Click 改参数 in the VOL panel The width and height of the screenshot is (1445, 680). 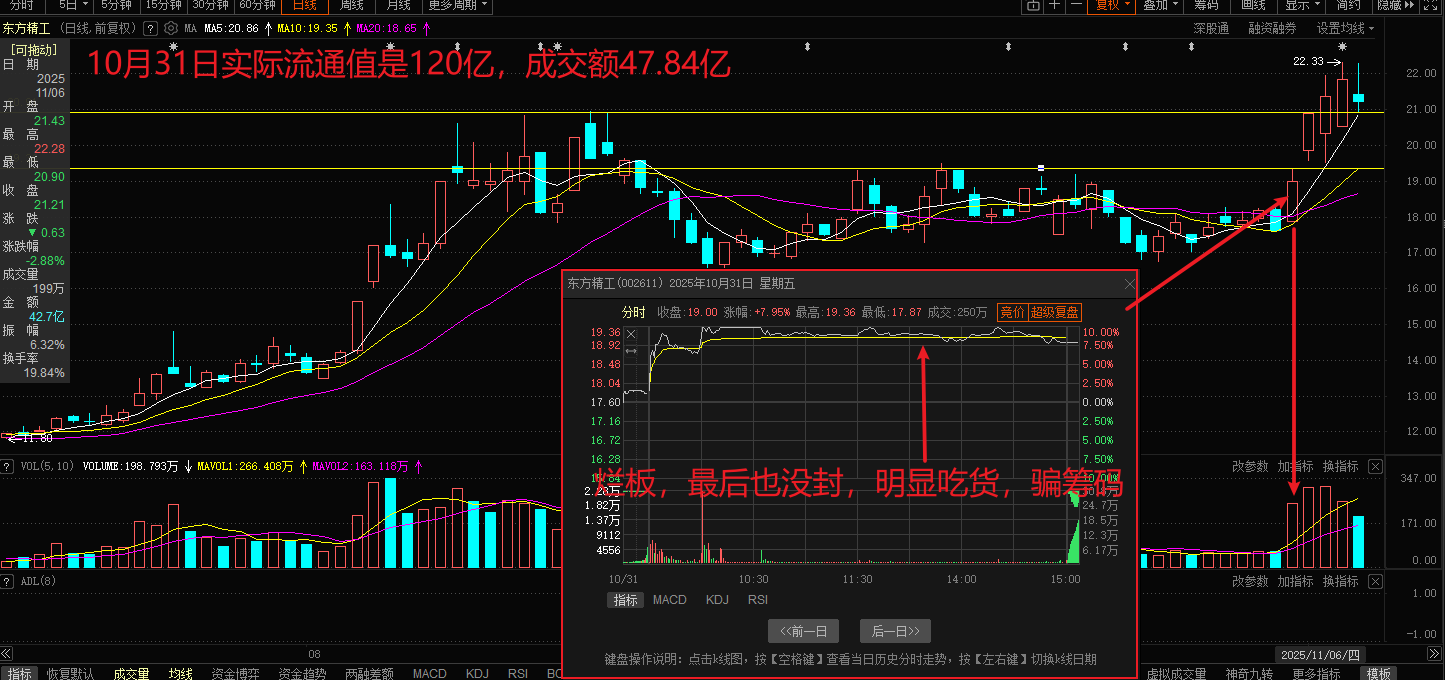pos(1250,467)
